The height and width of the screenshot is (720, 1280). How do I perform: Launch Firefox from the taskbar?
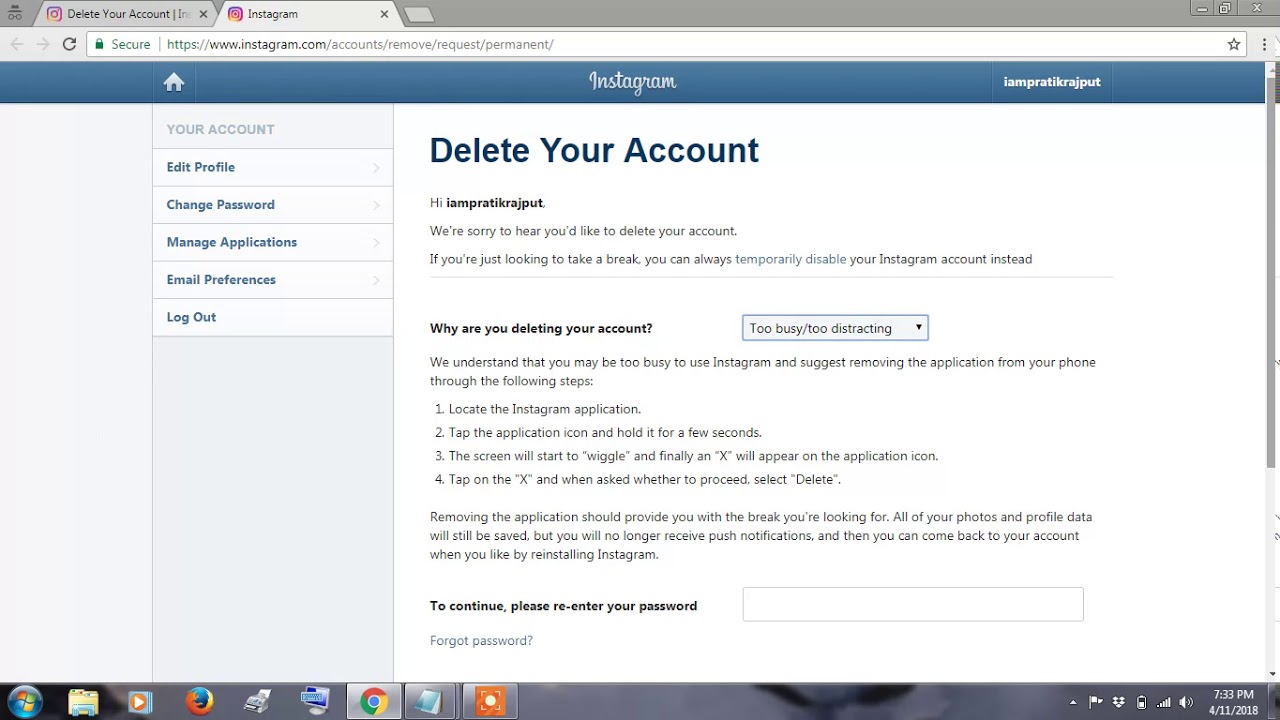pyautogui.click(x=199, y=702)
